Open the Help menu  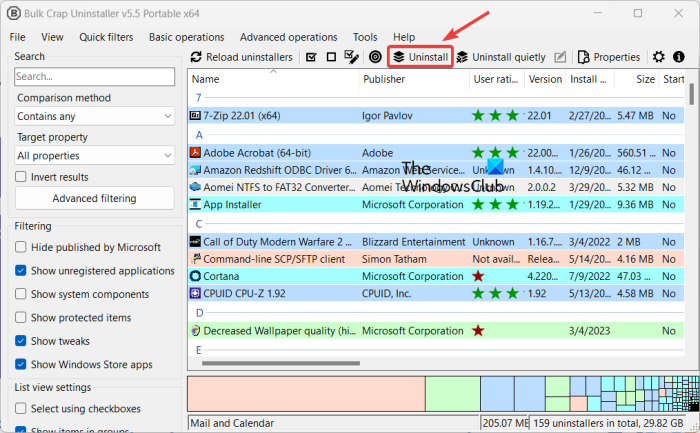pyautogui.click(x=404, y=37)
